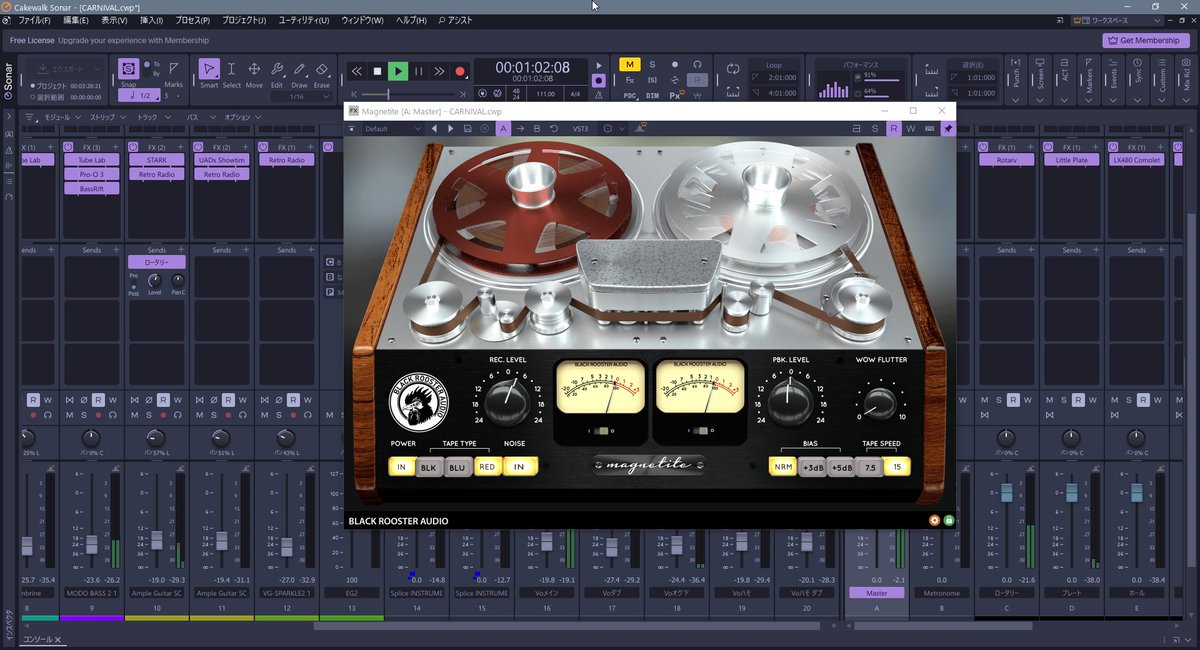Pause the transport
The width and height of the screenshot is (1200, 650).
pyautogui.click(x=419, y=71)
